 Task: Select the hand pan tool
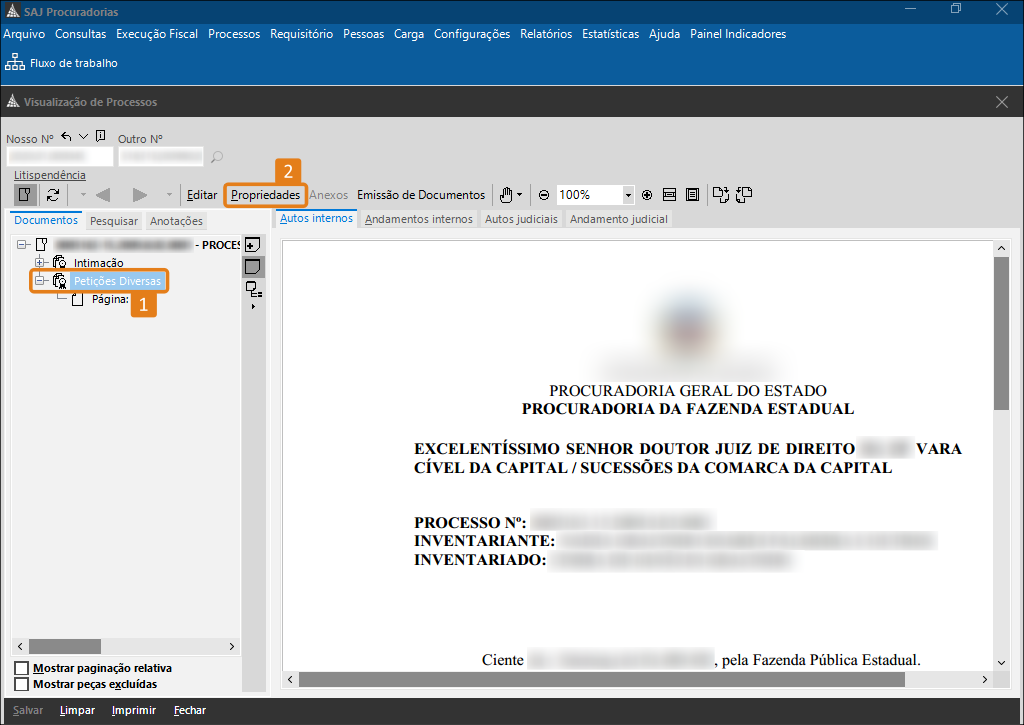pyautogui.click(x=507, y=195)
